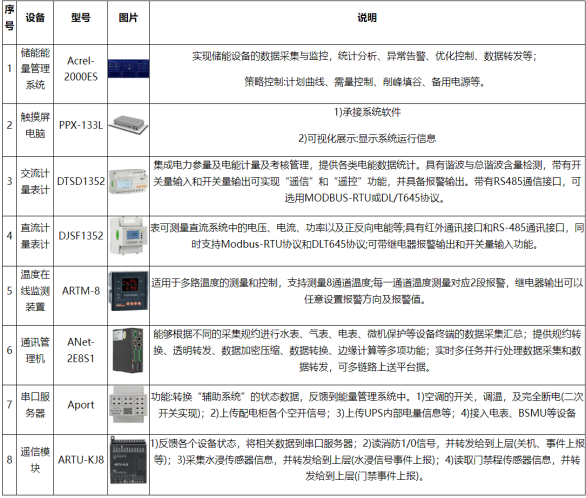This screenshot has height=498, width=586.
Task: Select the 说明 column header
Action: [367, 18]
